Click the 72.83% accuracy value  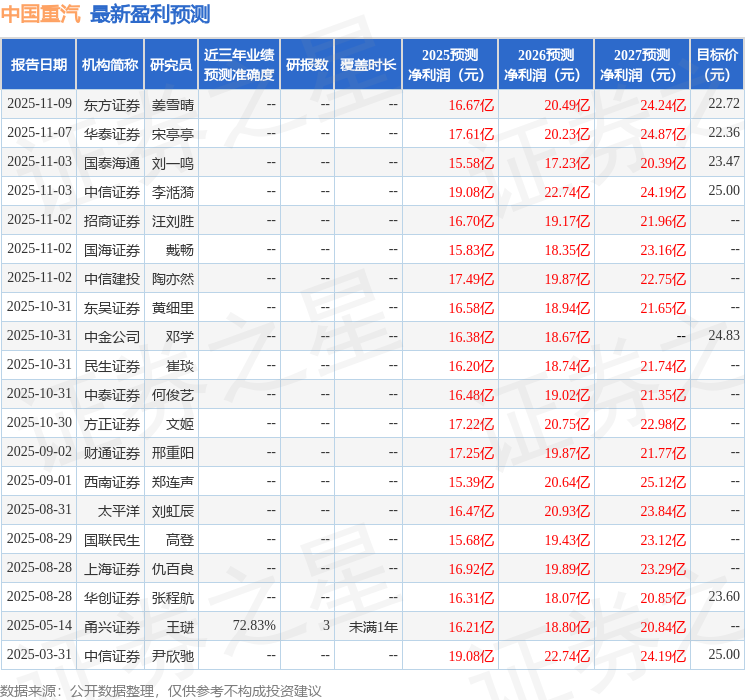pos(254,625)
